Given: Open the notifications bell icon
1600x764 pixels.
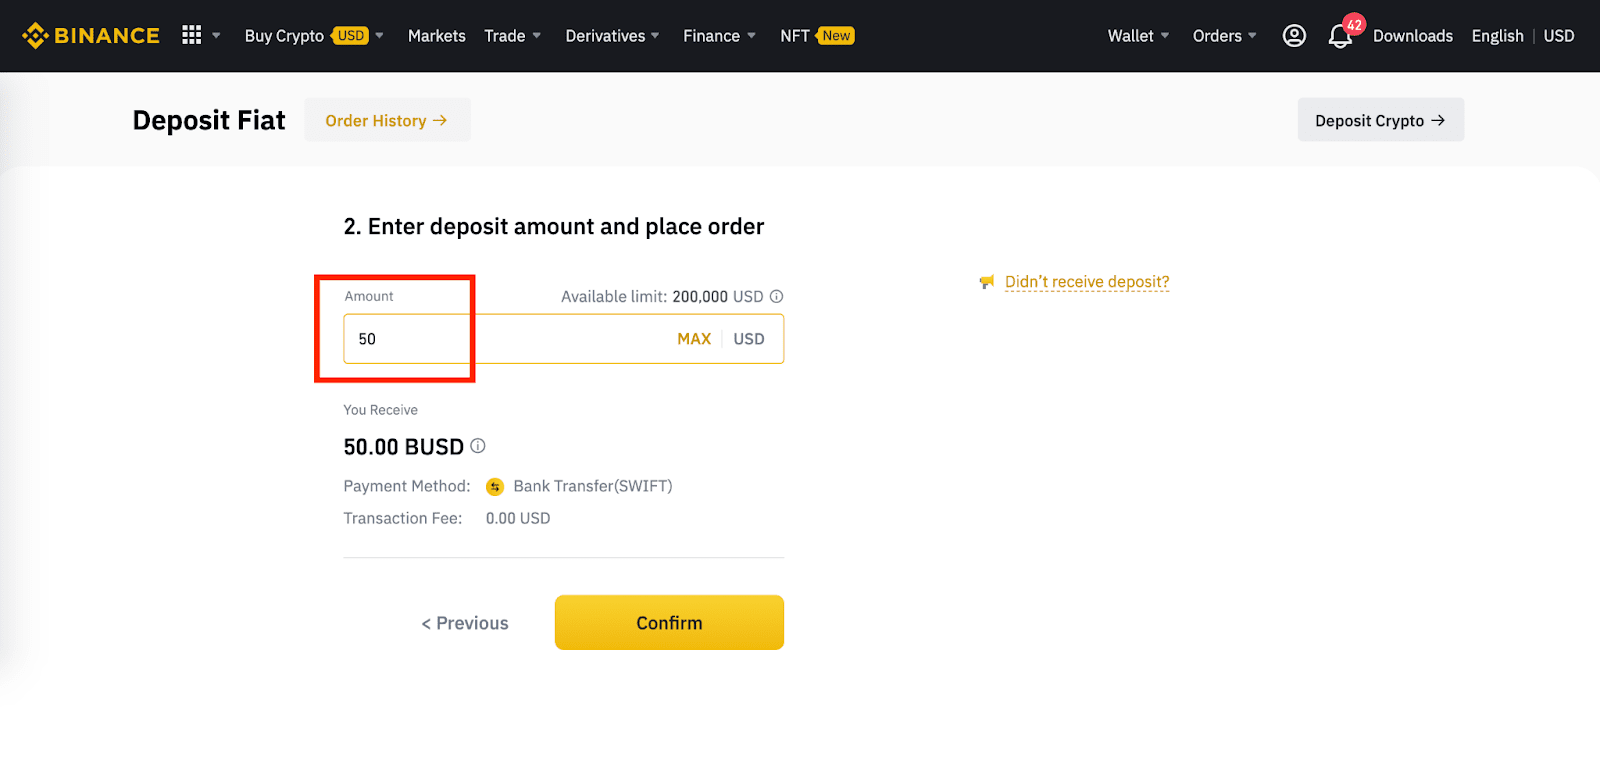Looking at the screenshot, I should point(1340,37).
